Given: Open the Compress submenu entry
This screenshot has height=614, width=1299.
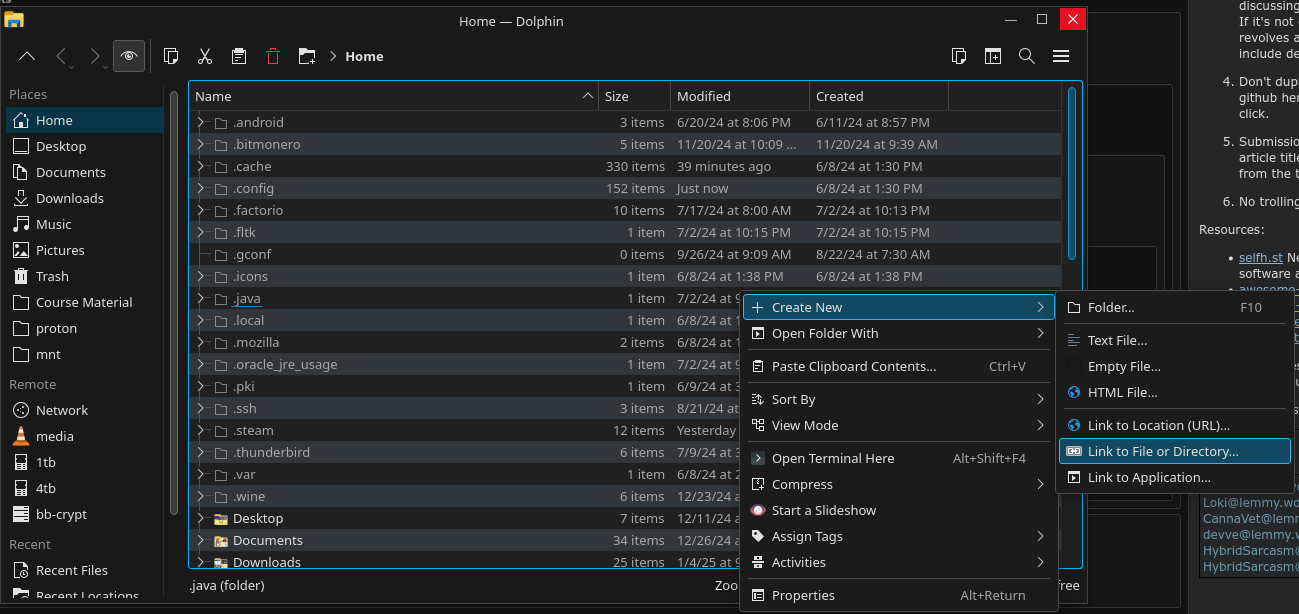Looking at the screenshot, I should coord(898,484).
